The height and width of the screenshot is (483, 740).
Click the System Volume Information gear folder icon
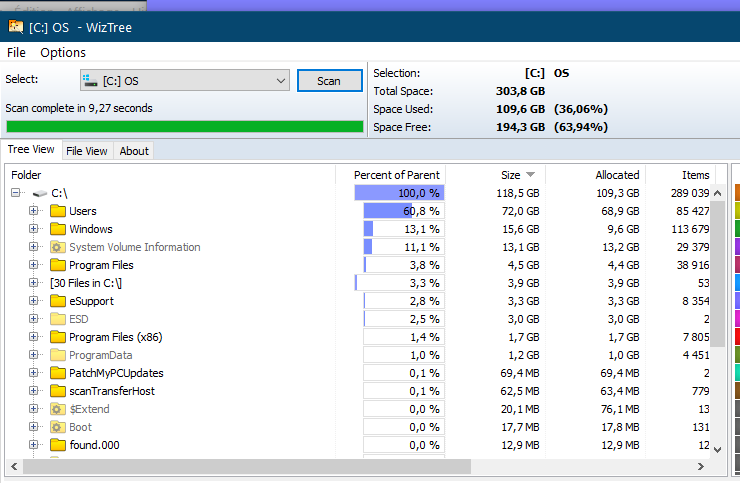click(x=58, y=247)
